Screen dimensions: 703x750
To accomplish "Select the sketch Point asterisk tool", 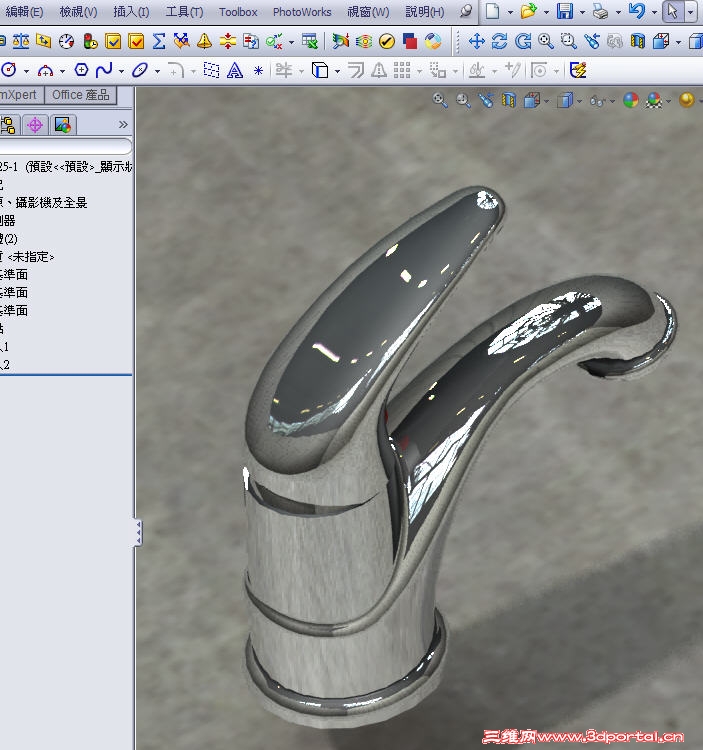I will [258, 71].
